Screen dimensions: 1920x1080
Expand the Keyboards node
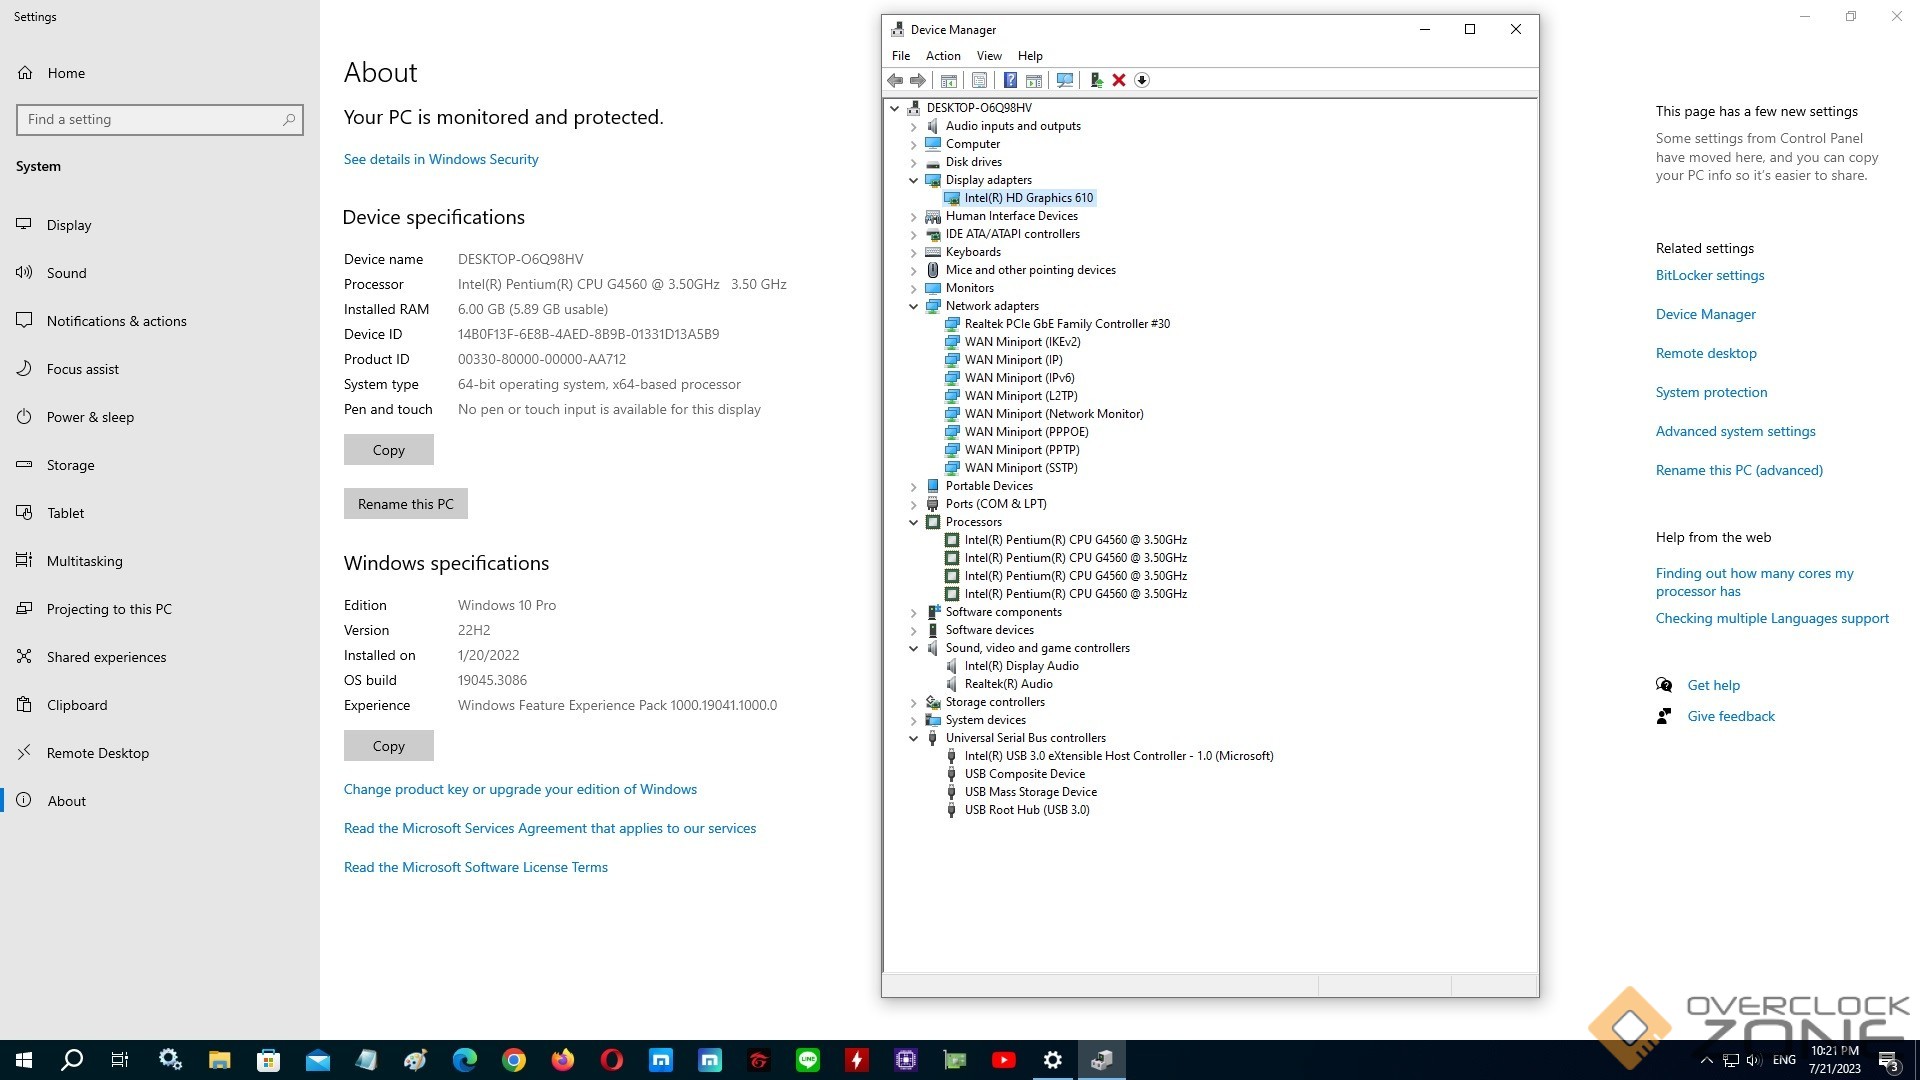click(x=913, y=253)
